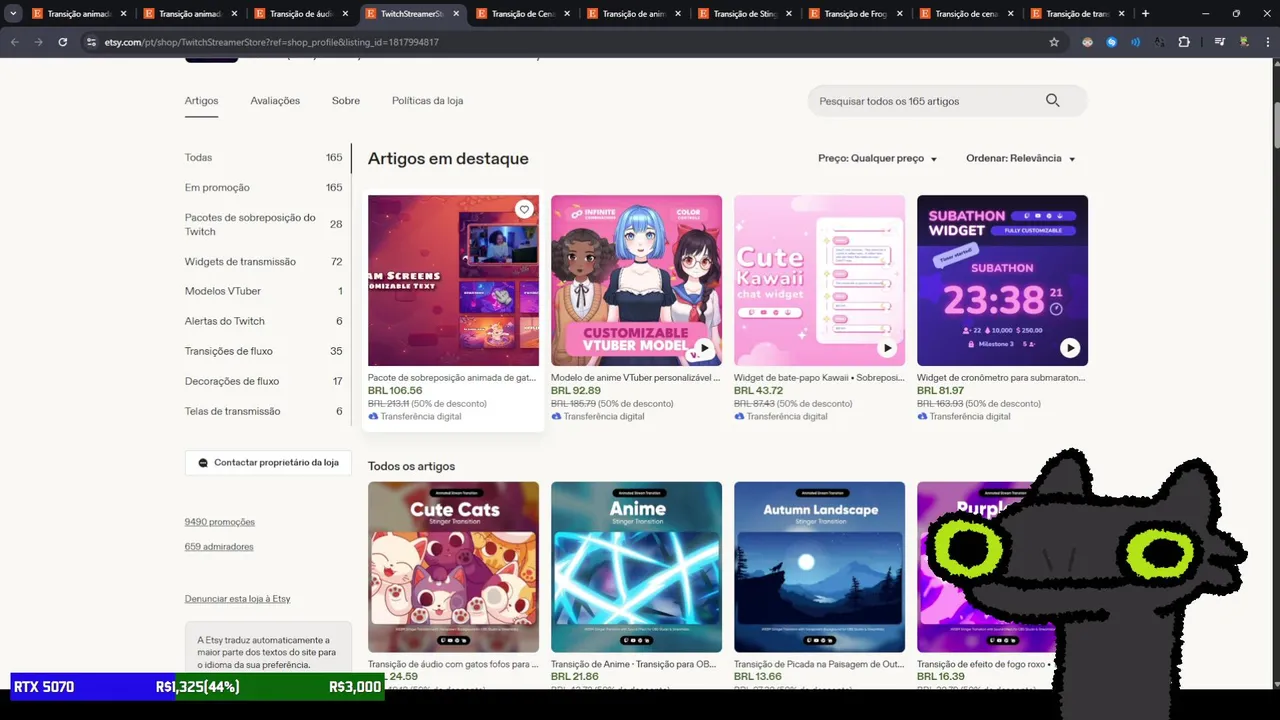Switch to the Políticas da loja tab

427,100
